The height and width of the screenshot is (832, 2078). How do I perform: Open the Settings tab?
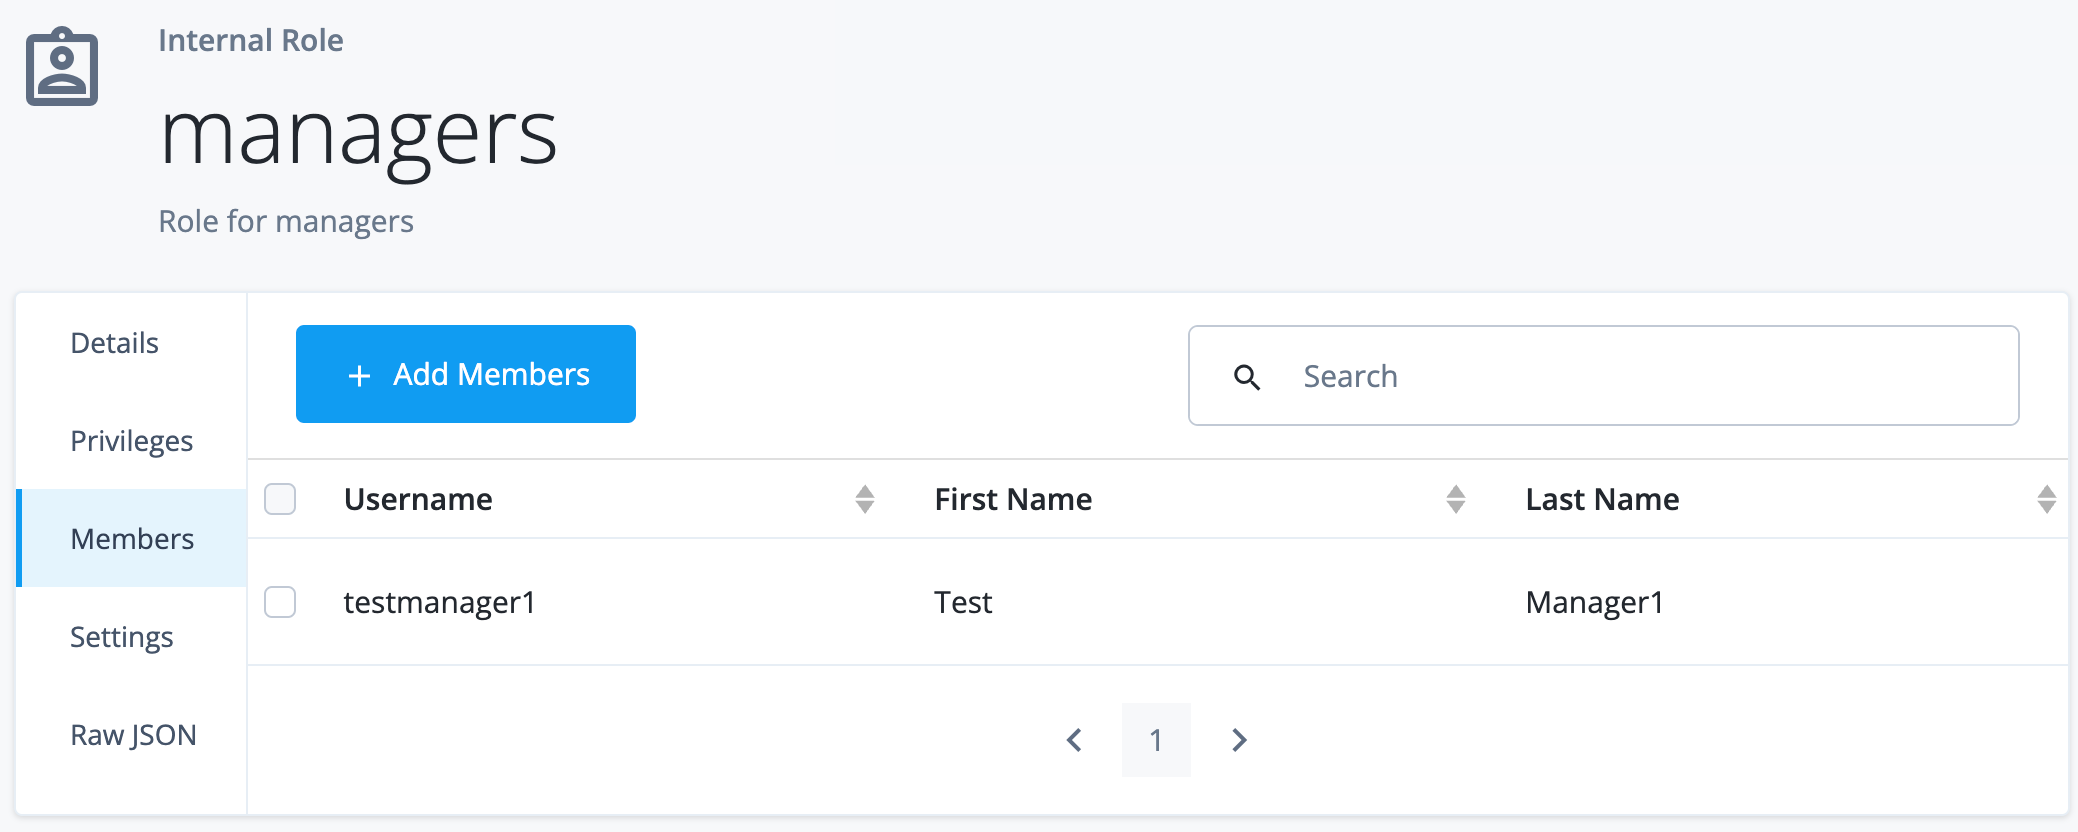[122, 637]
